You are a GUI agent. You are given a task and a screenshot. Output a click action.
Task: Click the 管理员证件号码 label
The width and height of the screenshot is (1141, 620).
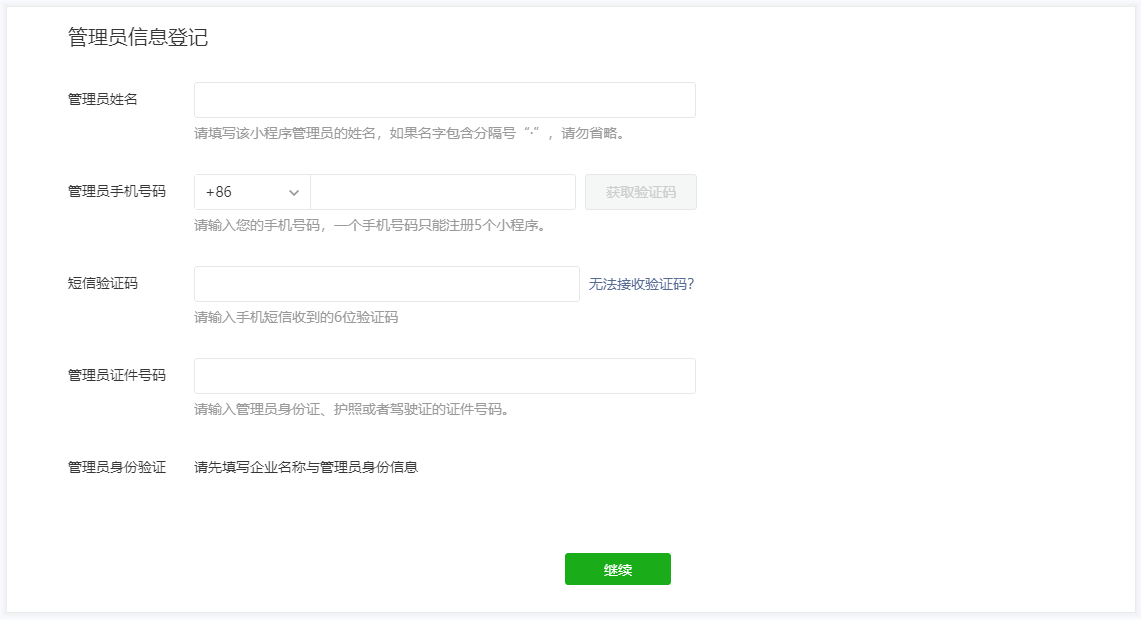click(117, 375)
